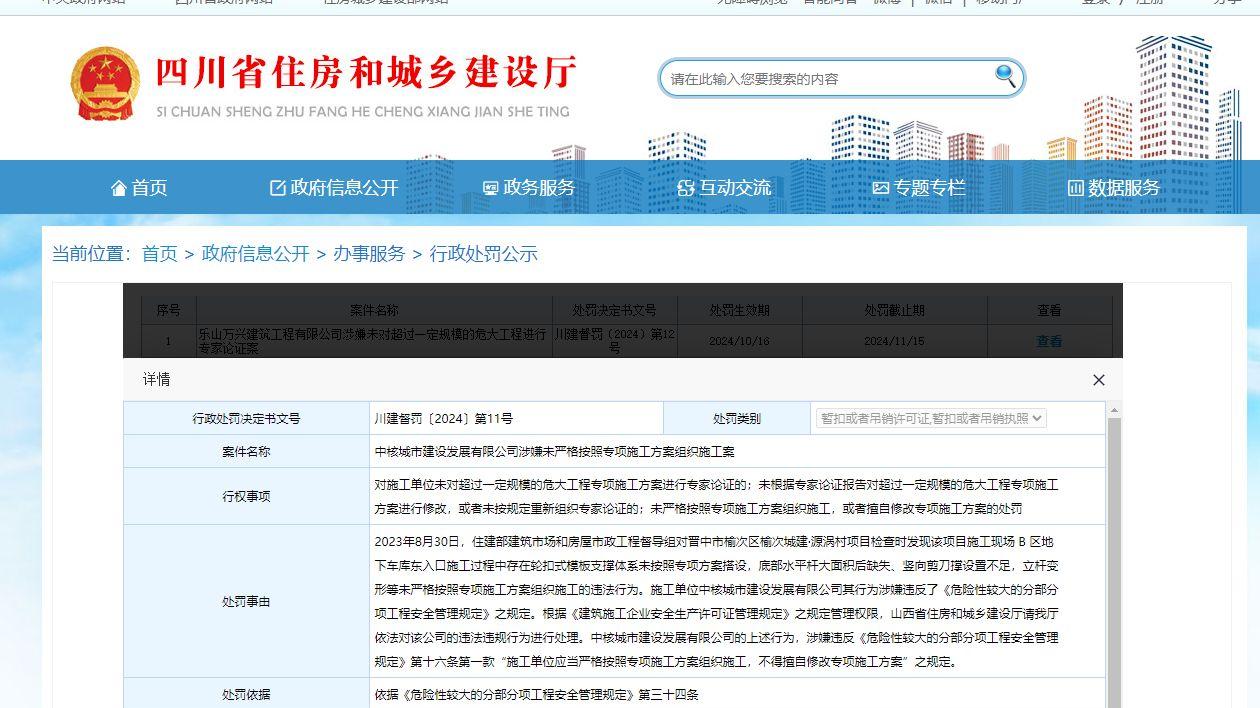Click the 行政处罚决定书文号 label cell
1260x708 pixels.
pyautogui.click(x=246, y=419)
